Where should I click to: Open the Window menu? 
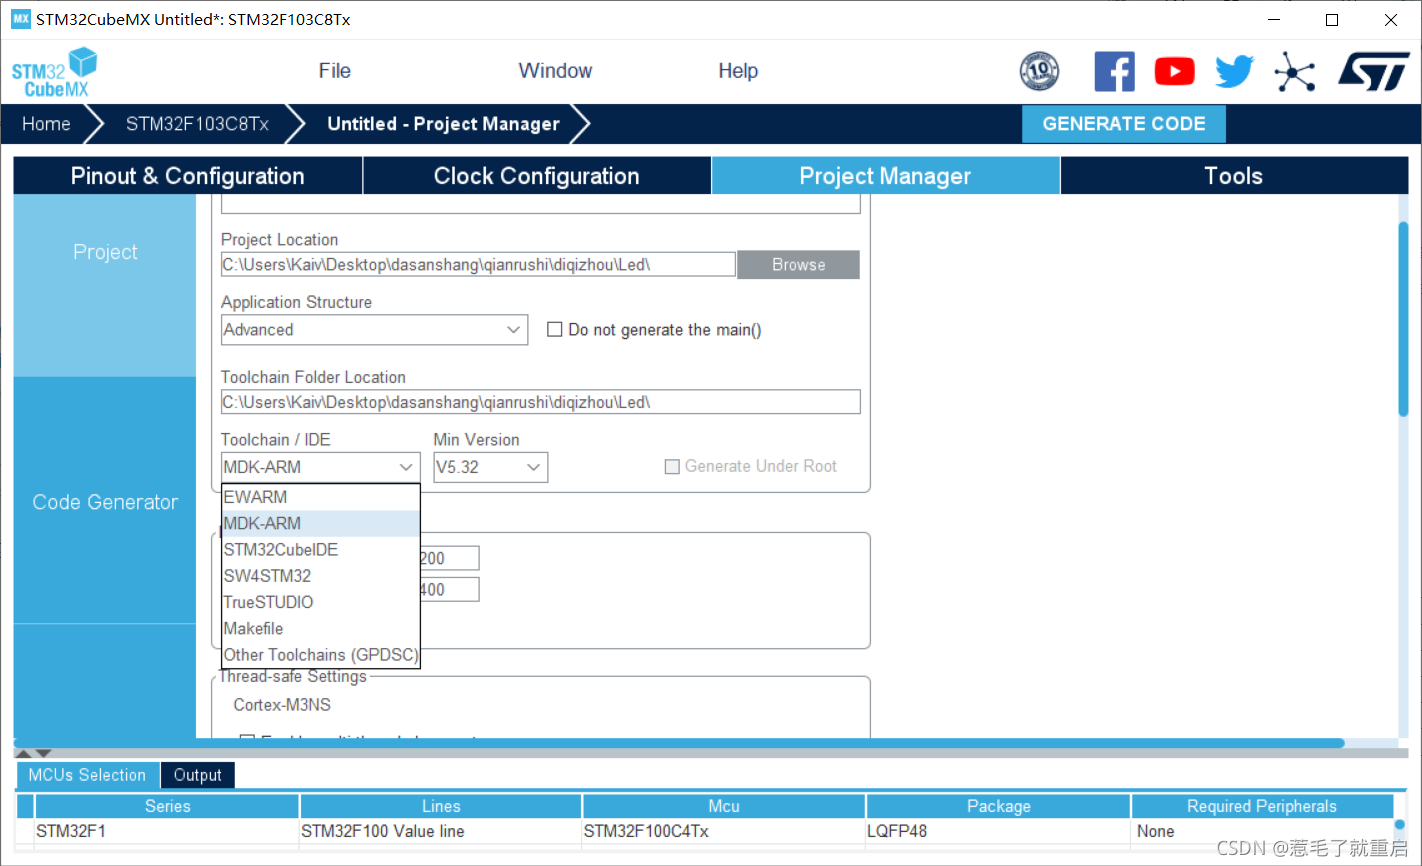tap(555, 71)
